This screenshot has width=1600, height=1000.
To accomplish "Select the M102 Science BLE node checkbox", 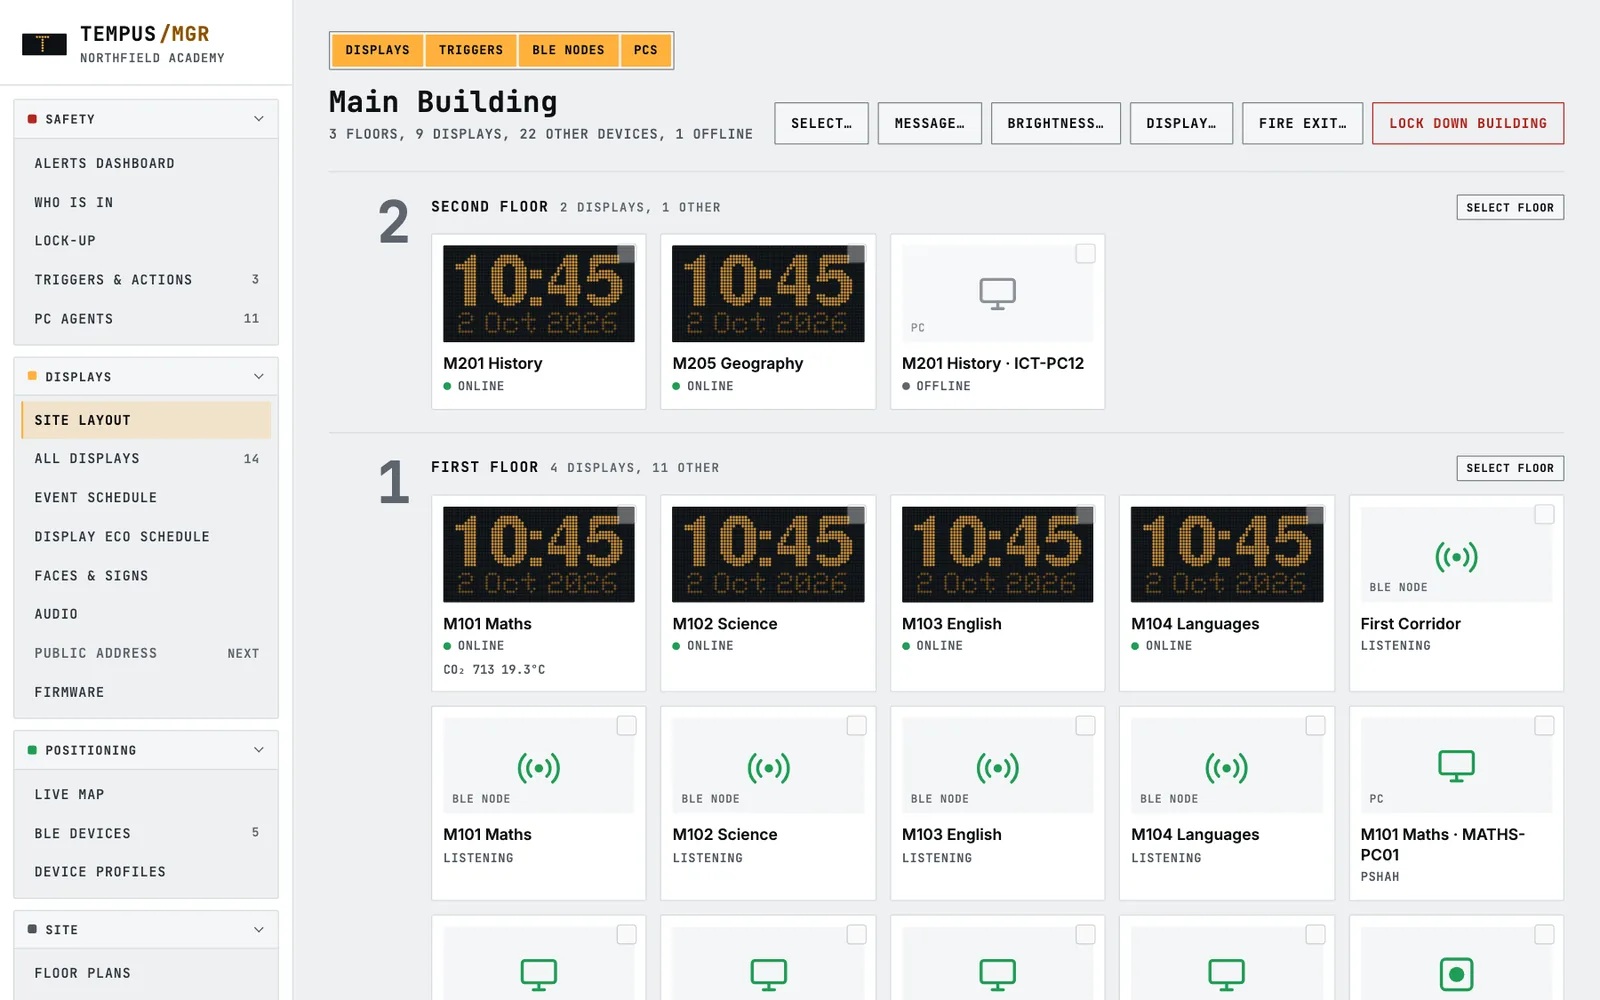I will point(856,725).
